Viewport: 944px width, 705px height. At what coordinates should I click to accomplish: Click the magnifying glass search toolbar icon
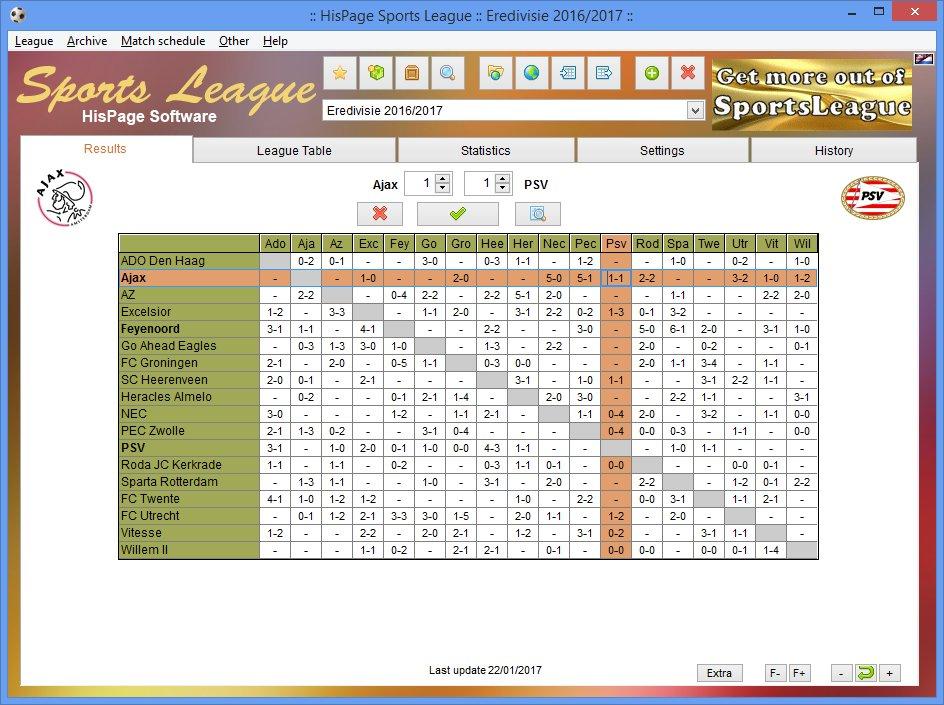pos(447,73)
